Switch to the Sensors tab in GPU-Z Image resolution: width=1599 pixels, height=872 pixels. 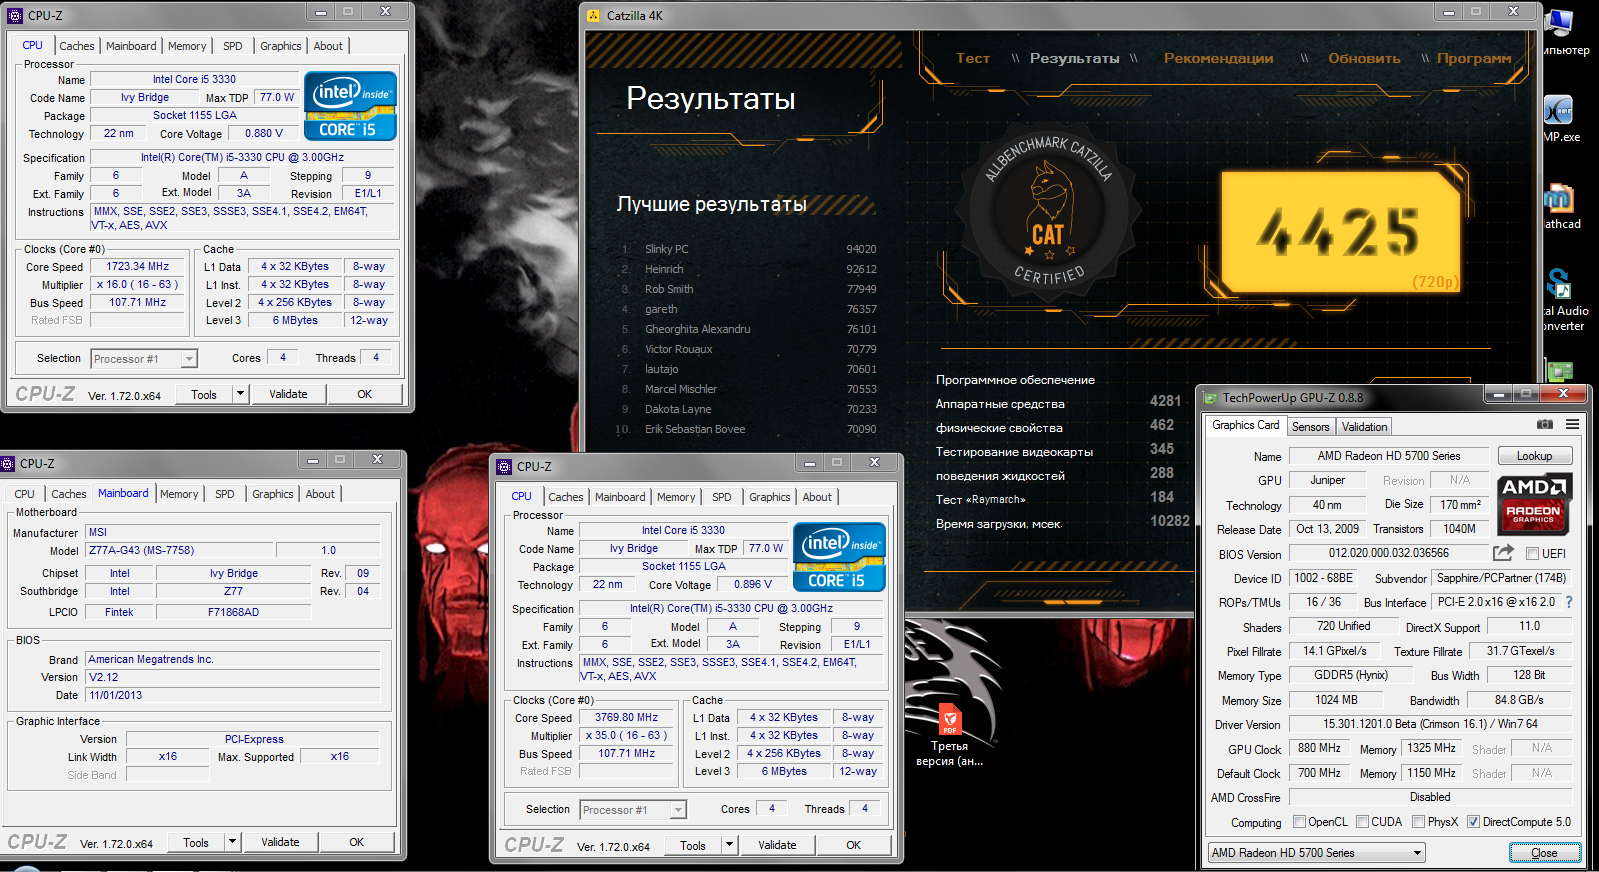[1310, 427]
